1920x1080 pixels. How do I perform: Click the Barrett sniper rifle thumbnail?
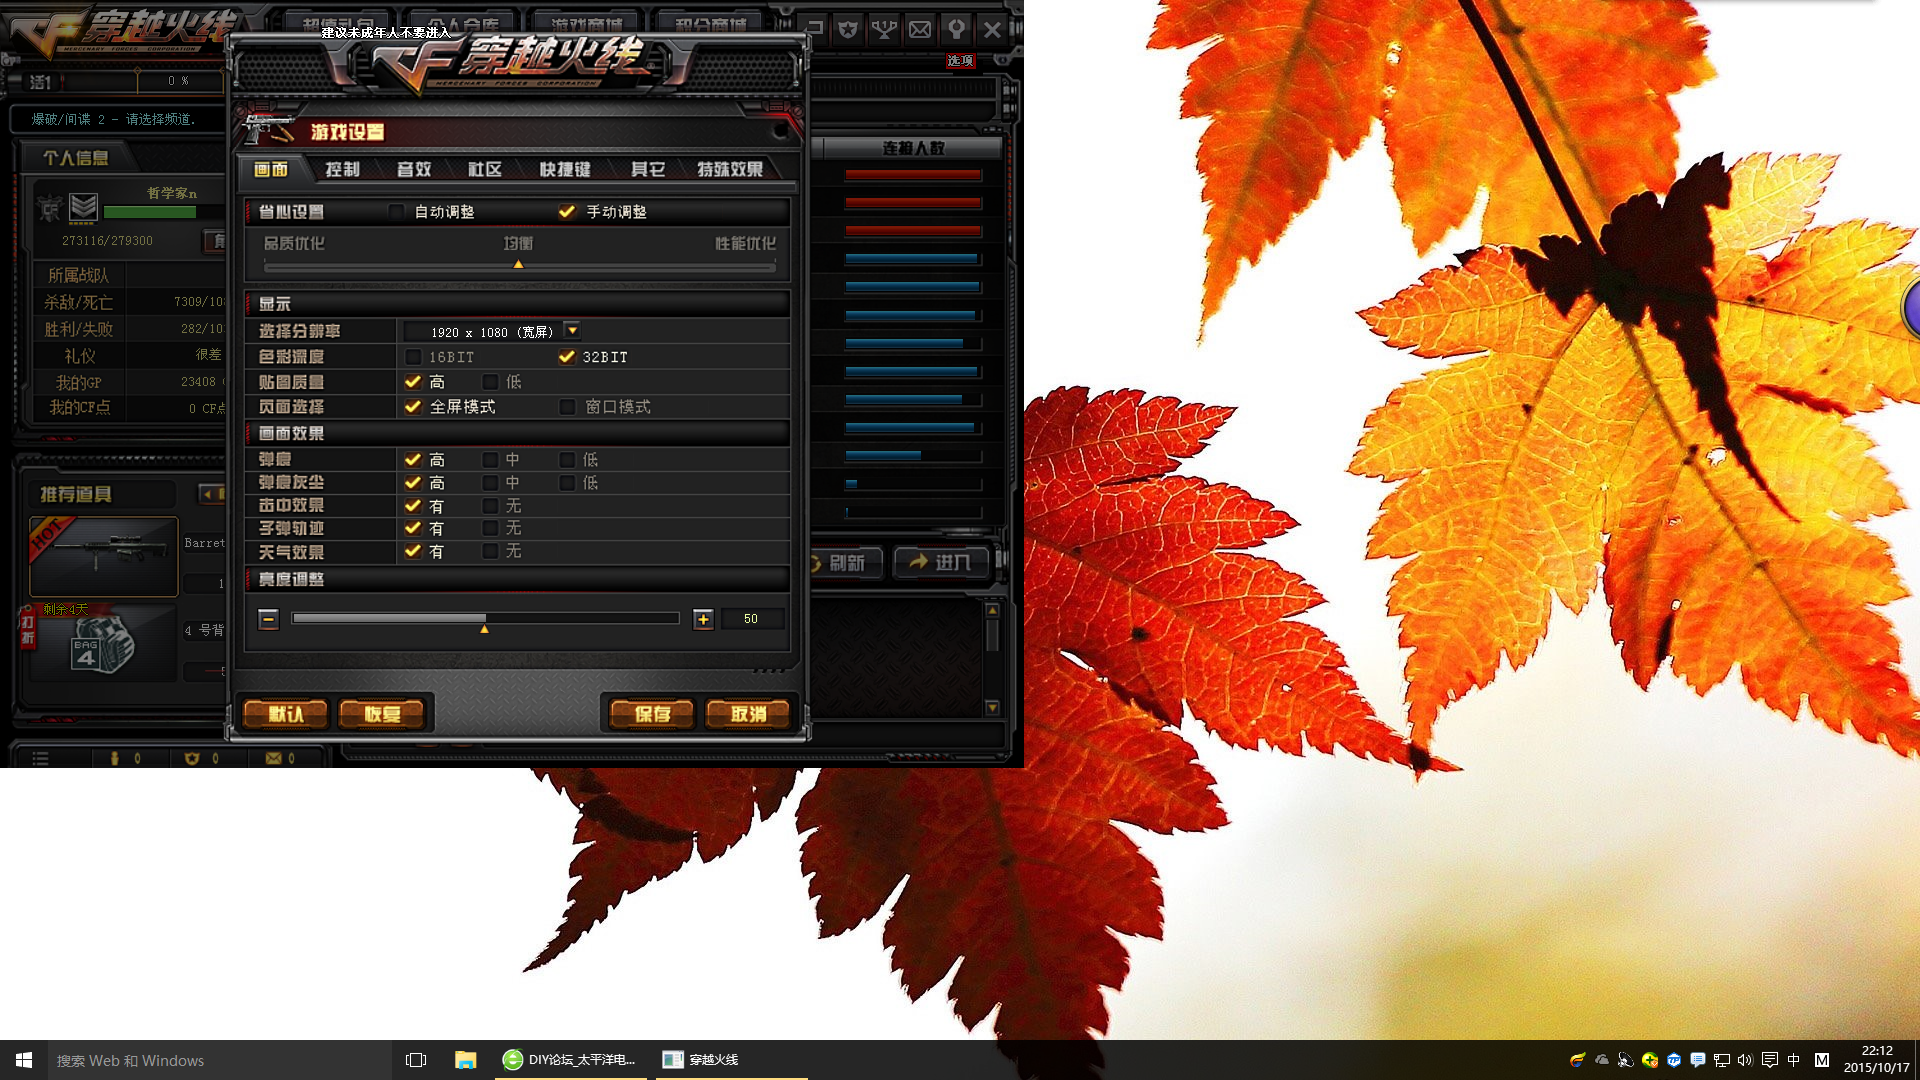(x=104, y=556)
